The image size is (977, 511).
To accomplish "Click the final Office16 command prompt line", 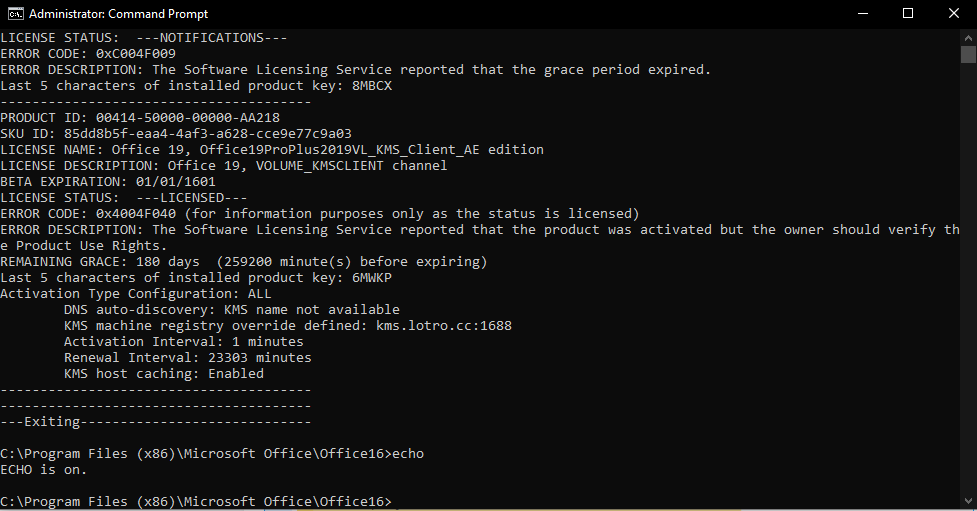I will pos(196,501).
